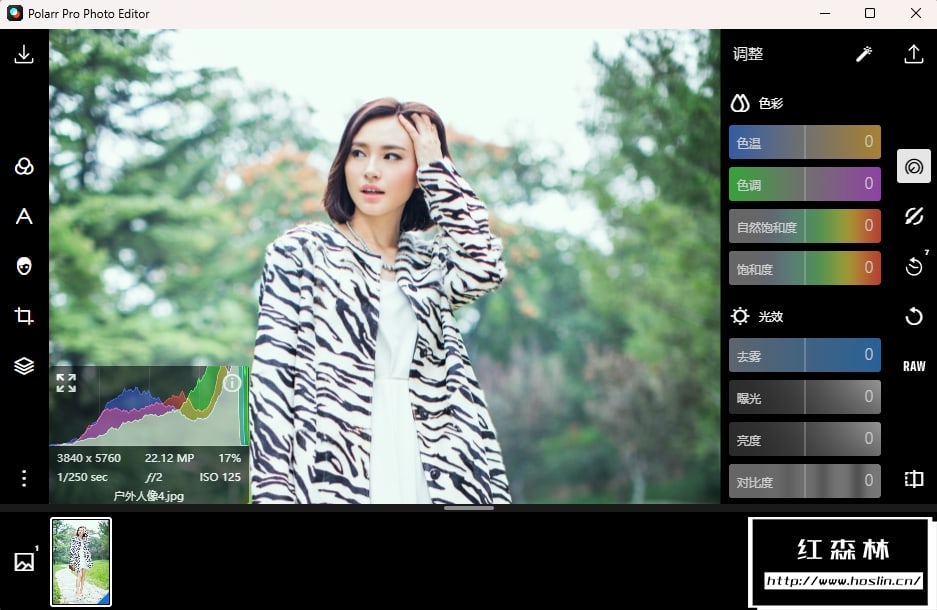Click the histogram info icon
The width and height of the screenshot is (937, 610).
pyautogui.click(x=232, y=383)
